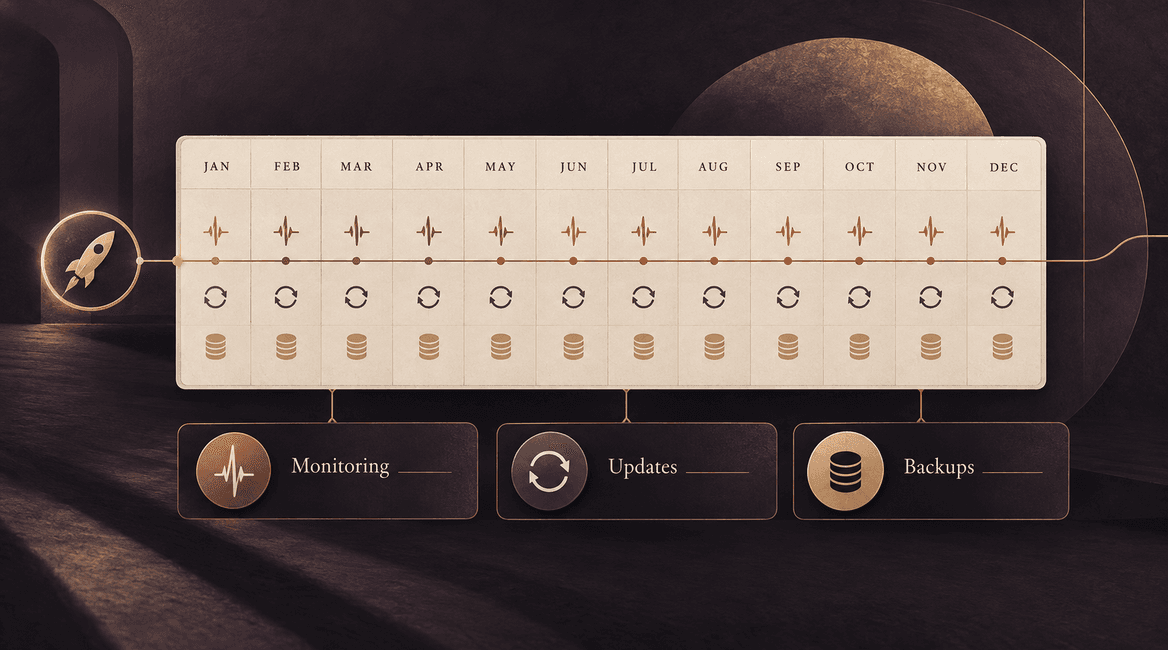Click the NOV backups database icon
The width and height of the screenshot is (1168, 650).
point(931,347)
